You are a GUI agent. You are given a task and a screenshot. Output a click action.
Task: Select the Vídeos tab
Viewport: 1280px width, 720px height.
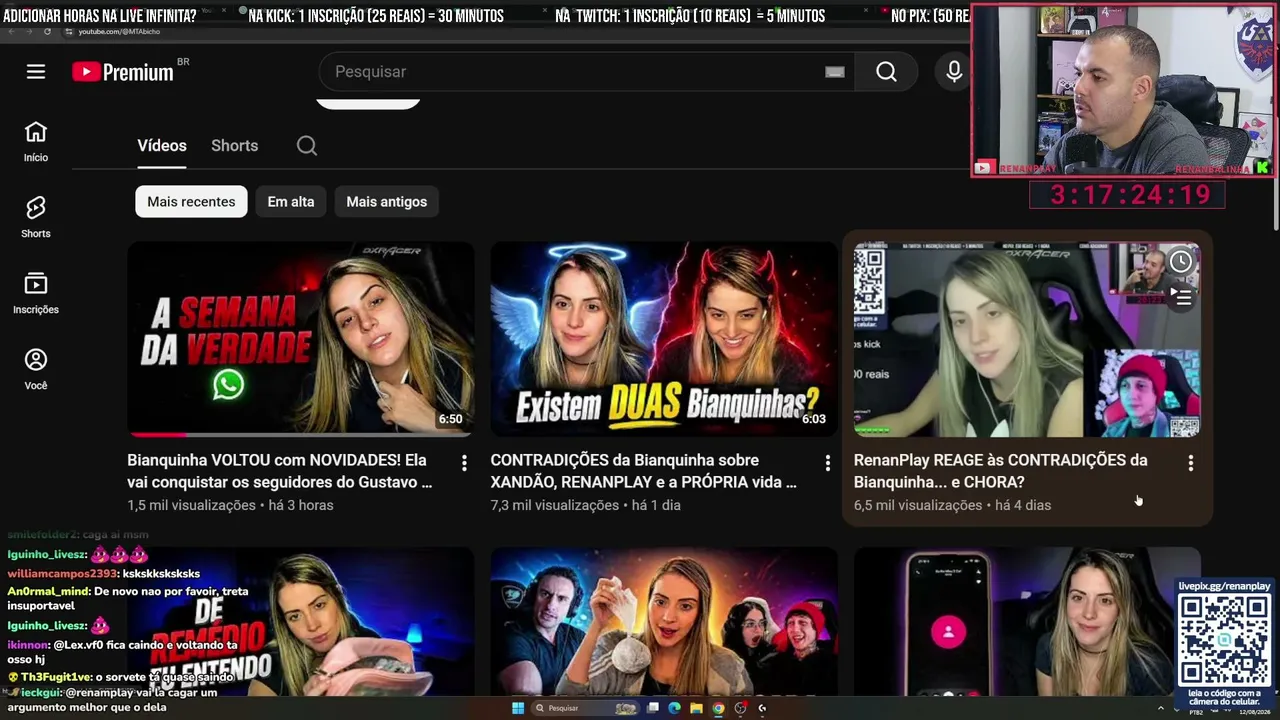162,146
